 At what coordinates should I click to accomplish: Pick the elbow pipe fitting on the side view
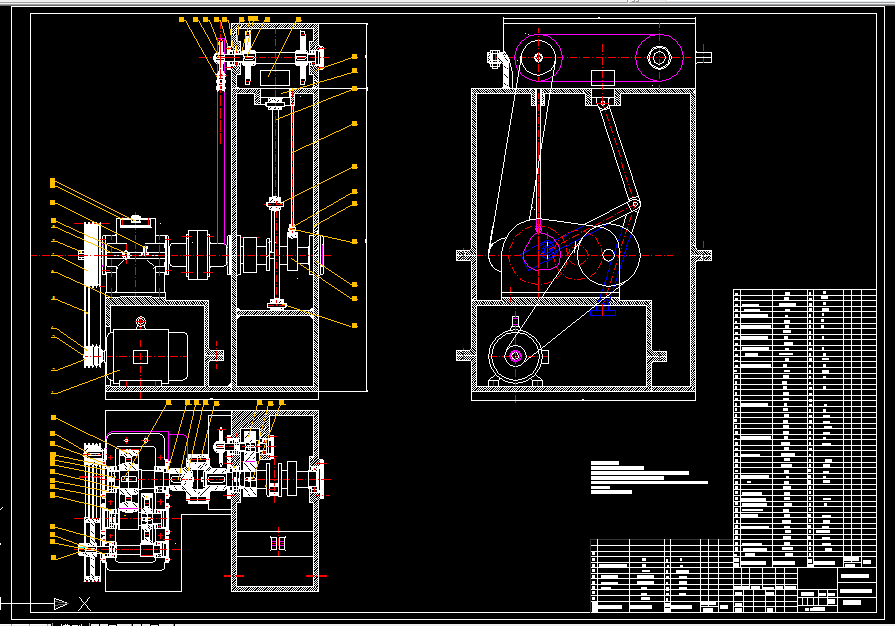tap(499, 67)
